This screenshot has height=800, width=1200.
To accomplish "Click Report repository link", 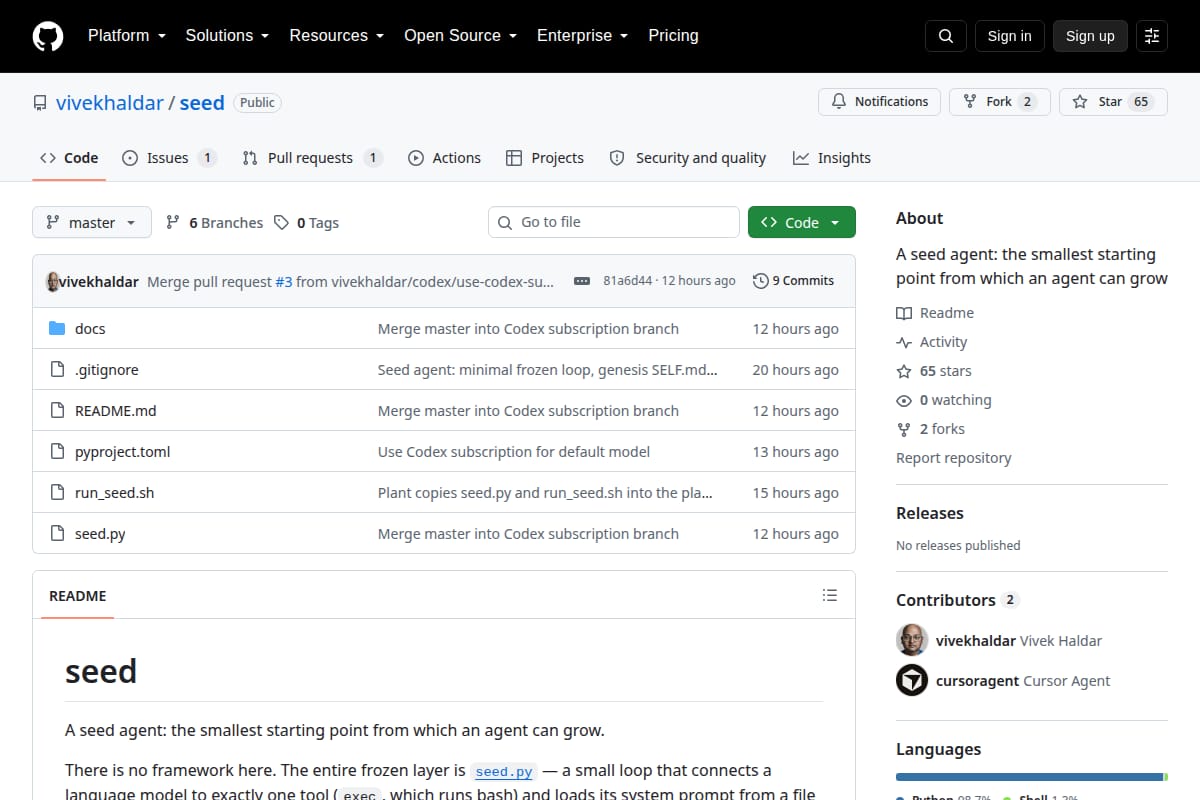I will [954, 458].
